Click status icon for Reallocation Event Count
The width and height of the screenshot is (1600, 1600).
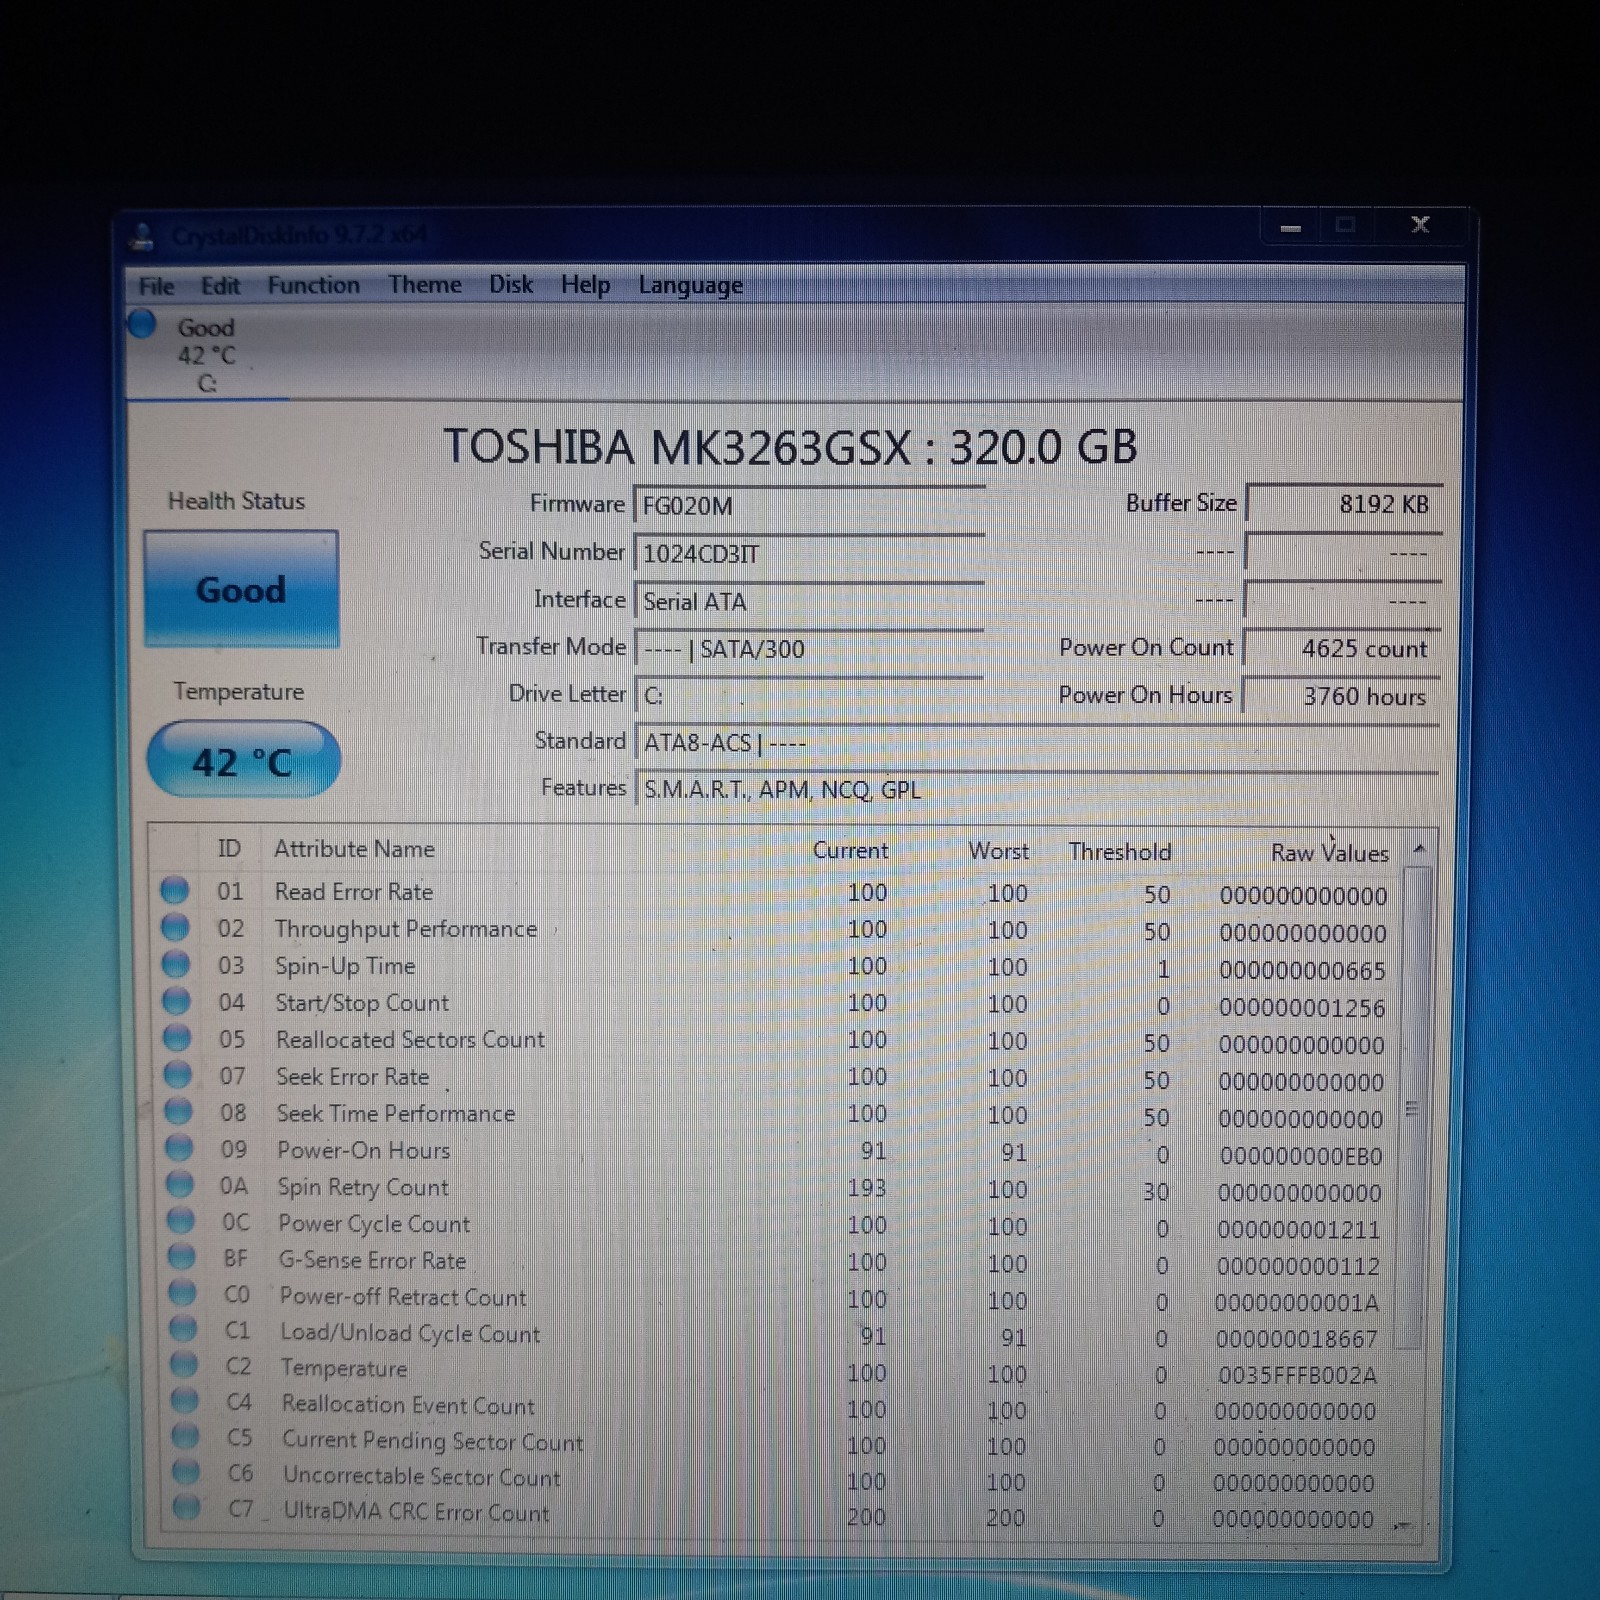(185, 1399)
